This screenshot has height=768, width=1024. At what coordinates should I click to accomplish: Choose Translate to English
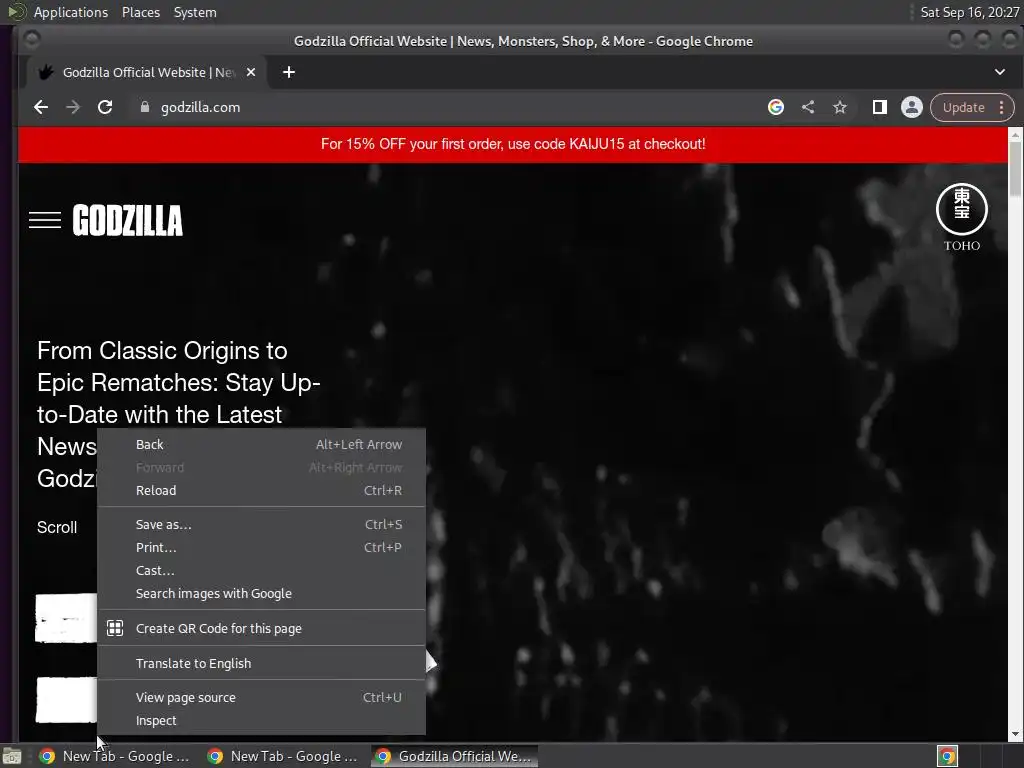click(x=261, y=664)
